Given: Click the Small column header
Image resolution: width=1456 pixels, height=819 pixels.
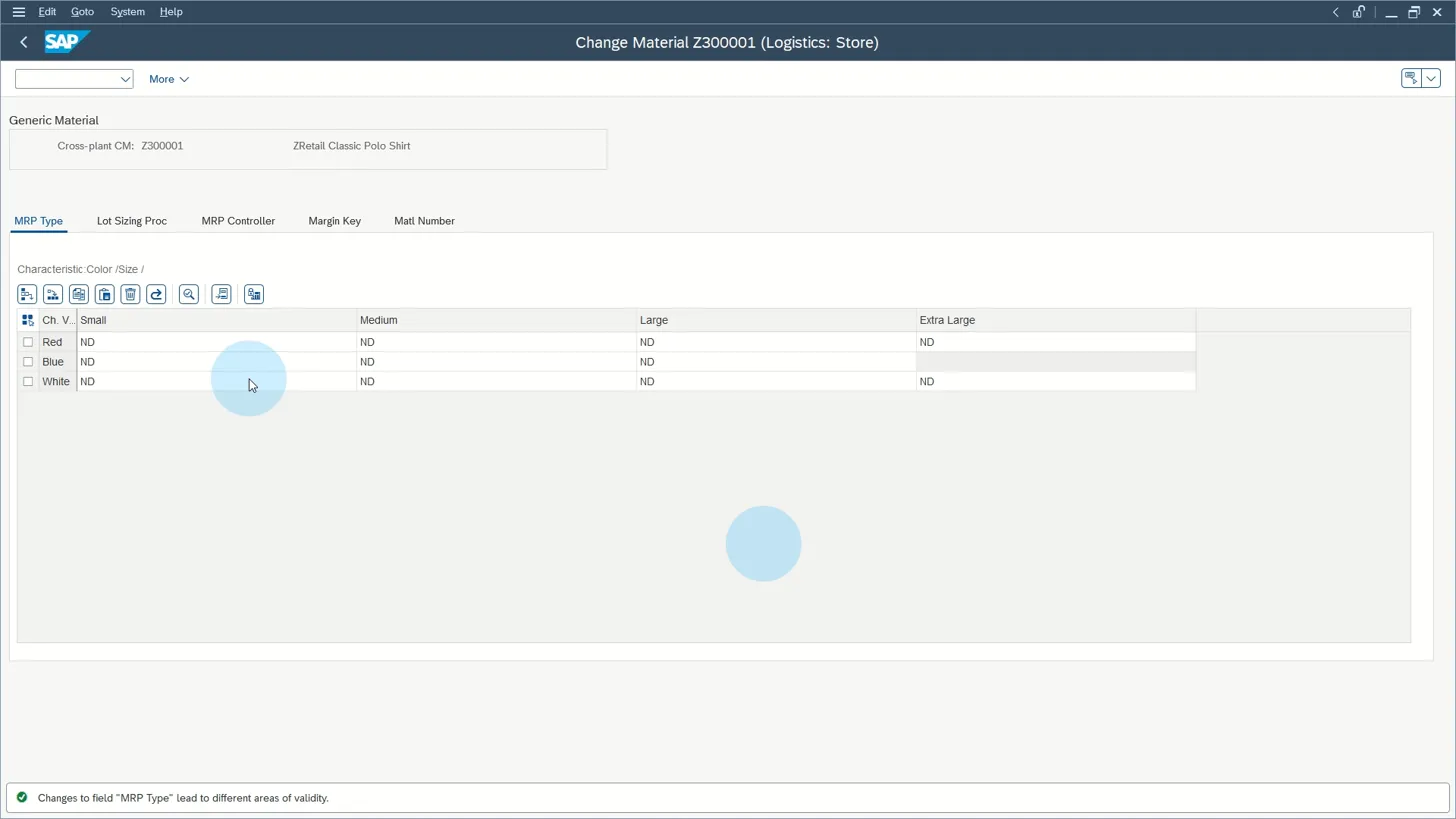Looking at the screenshot, I should click(x=217, y=320).
